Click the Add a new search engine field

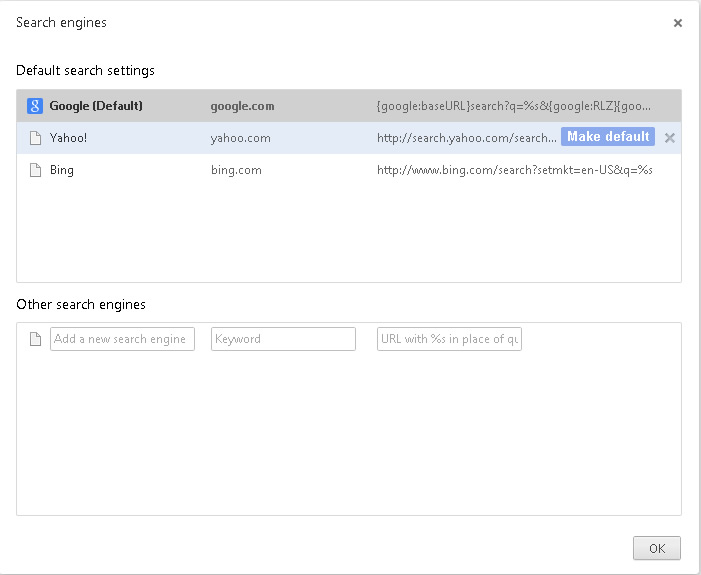[122, 339]
